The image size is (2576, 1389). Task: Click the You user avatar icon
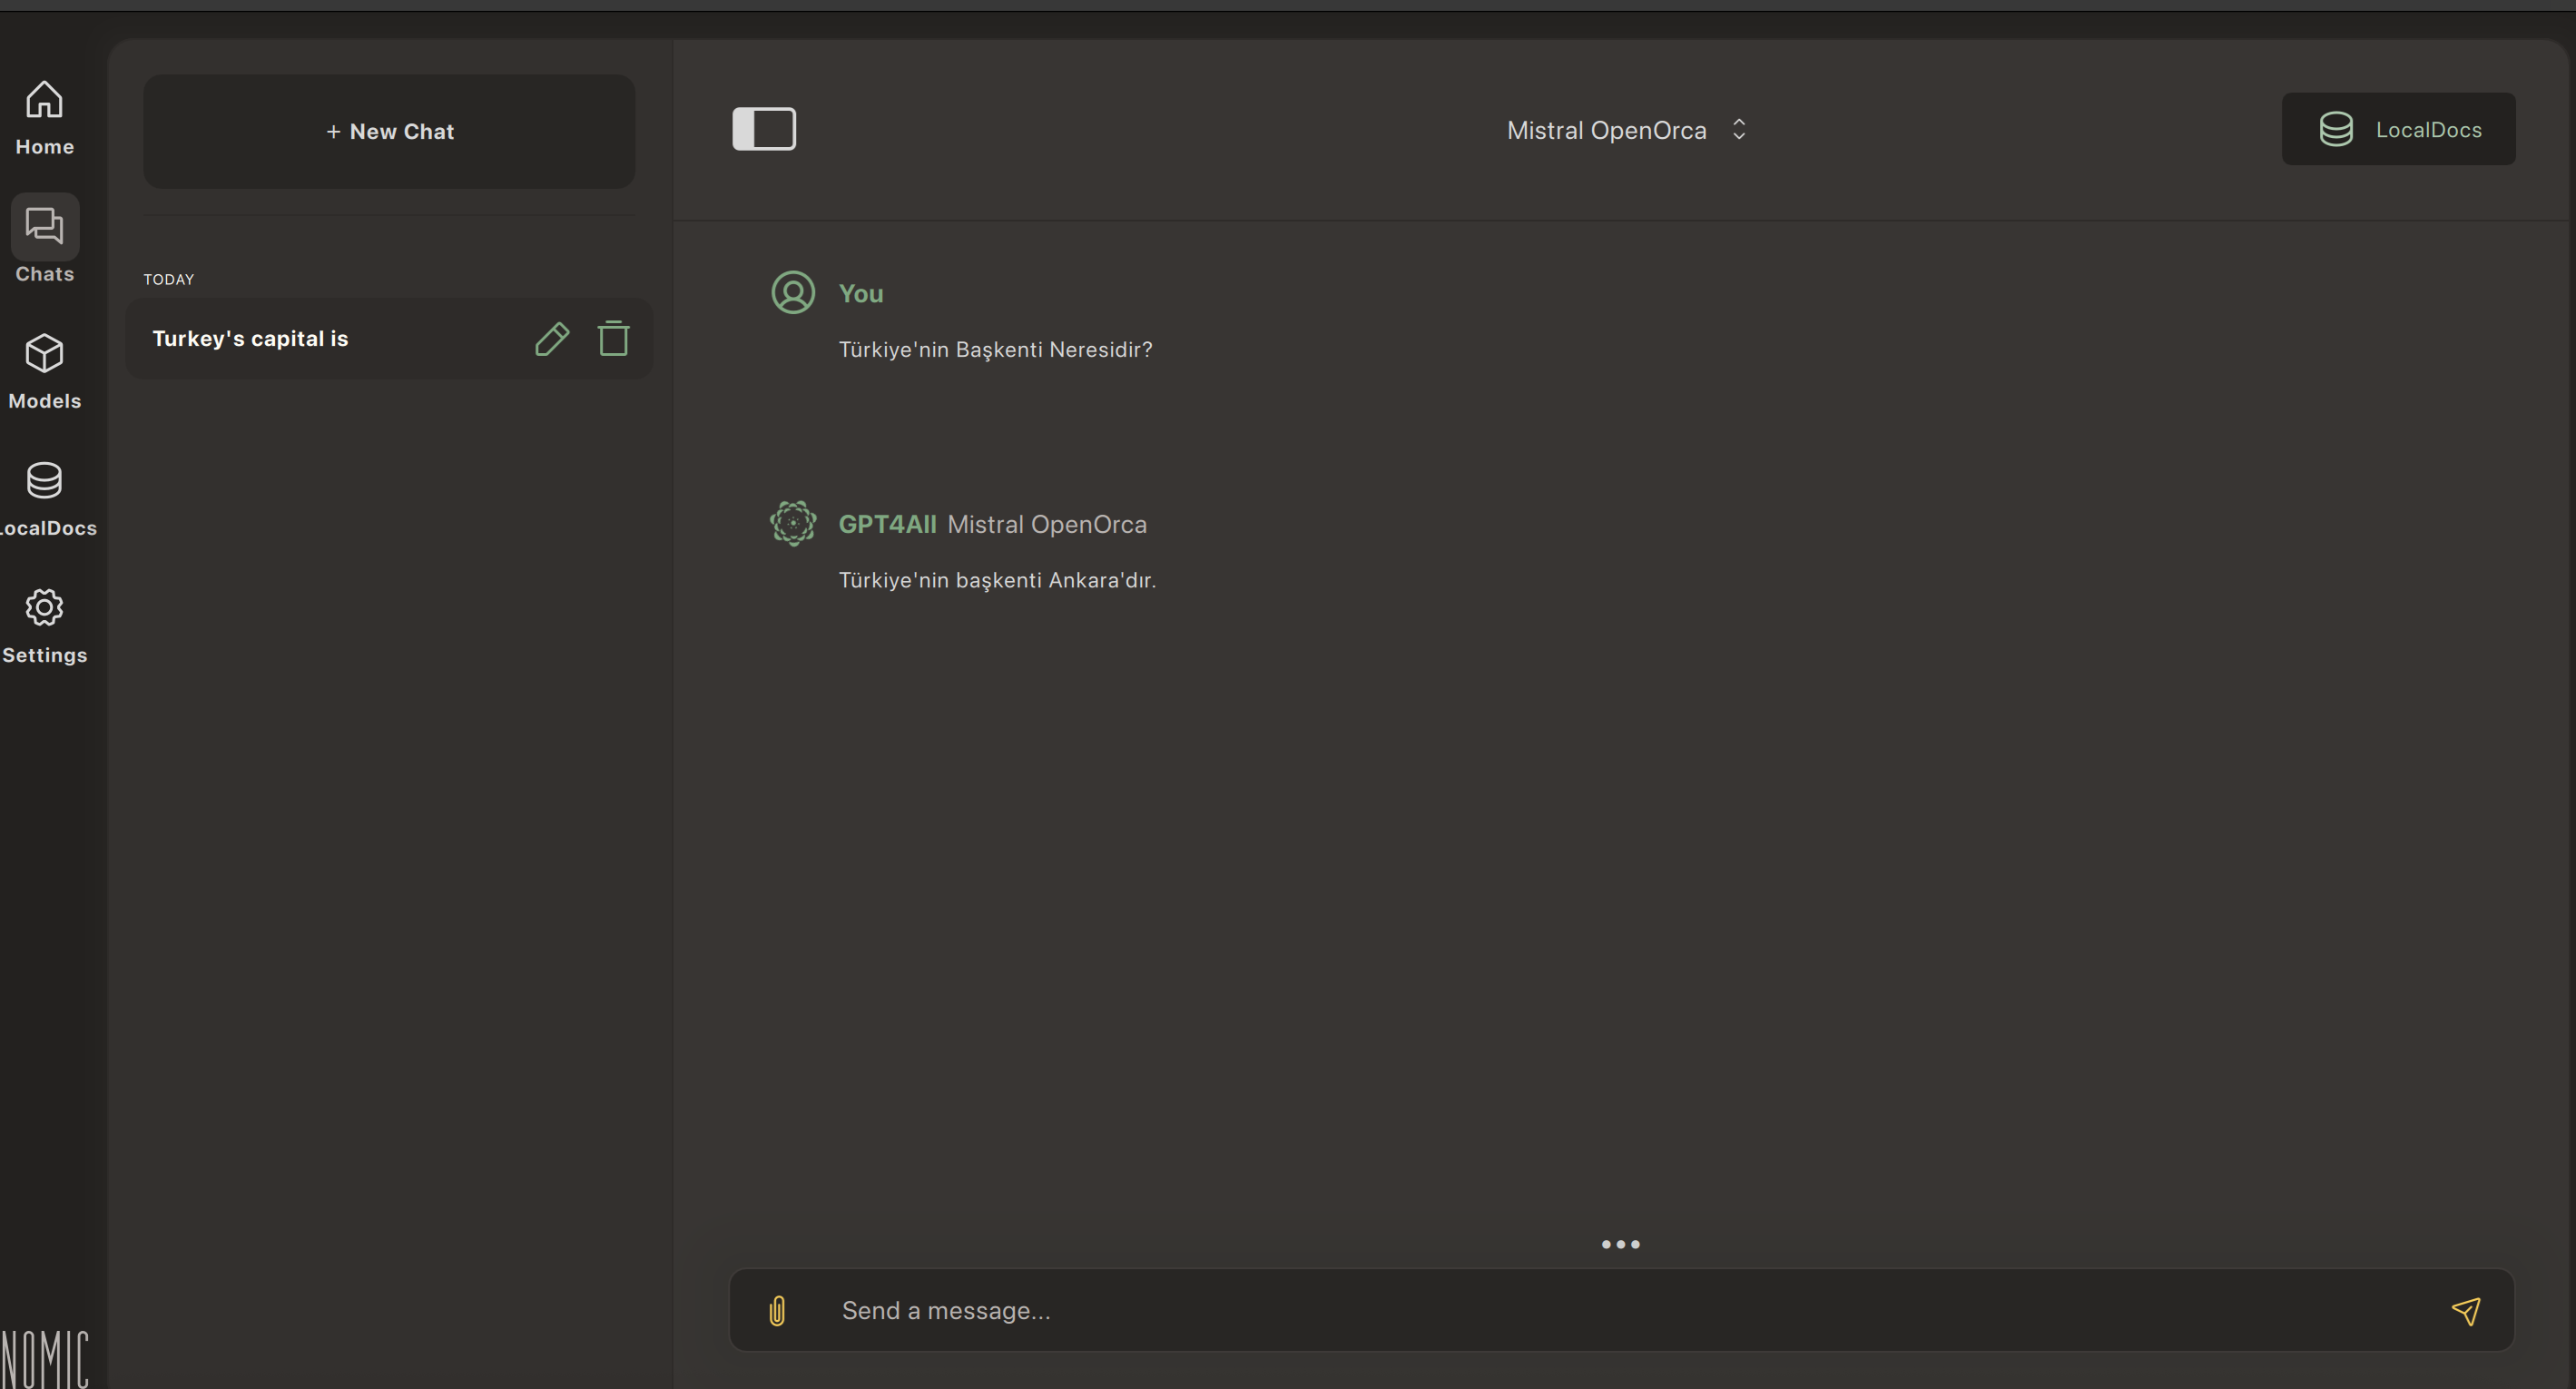pos(793,293)
